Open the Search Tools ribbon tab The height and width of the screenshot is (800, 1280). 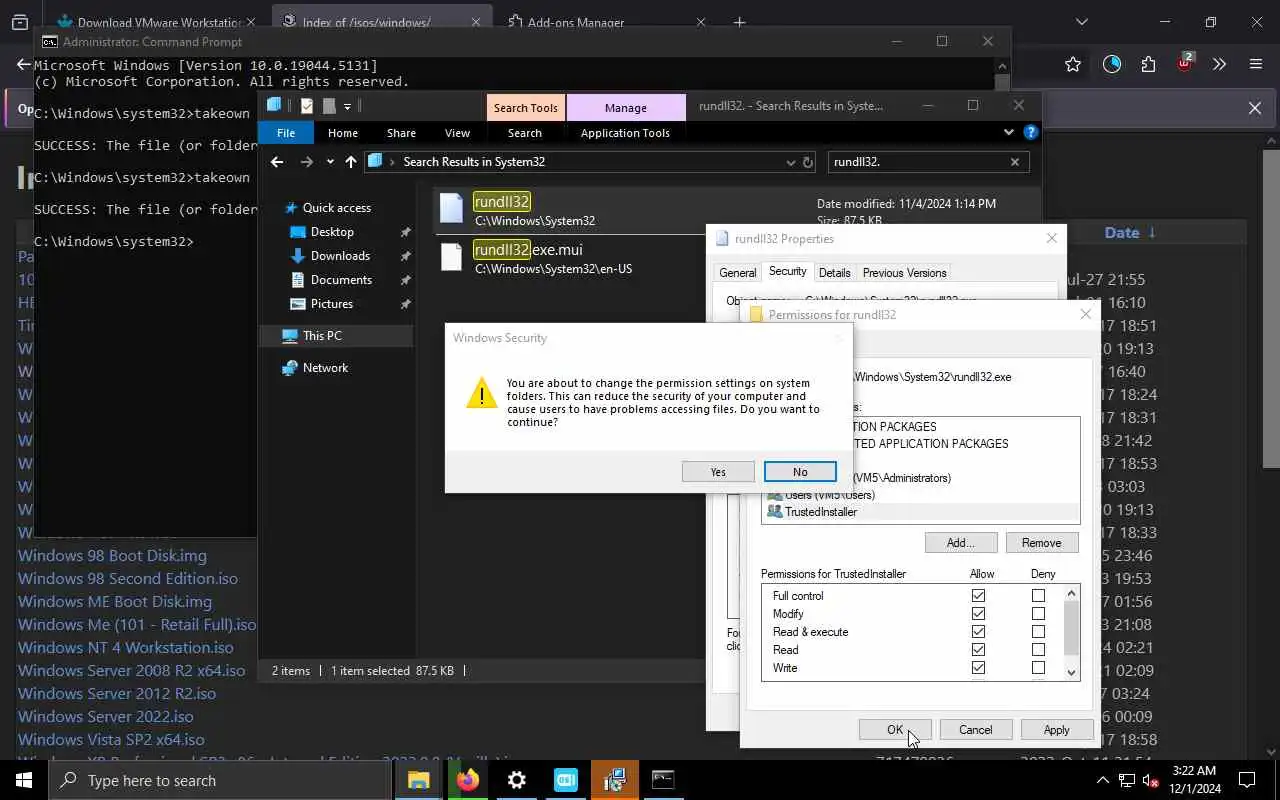[x=525, y=108]
